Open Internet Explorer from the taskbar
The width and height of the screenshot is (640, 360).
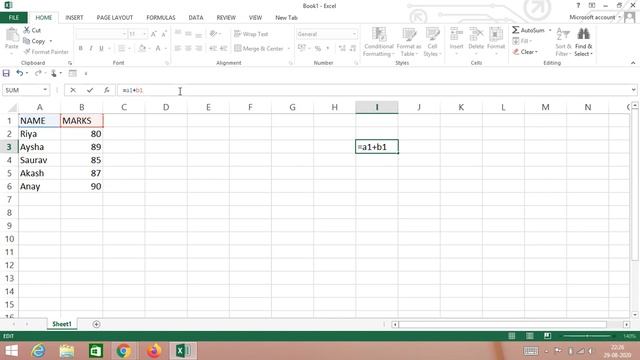38,351
